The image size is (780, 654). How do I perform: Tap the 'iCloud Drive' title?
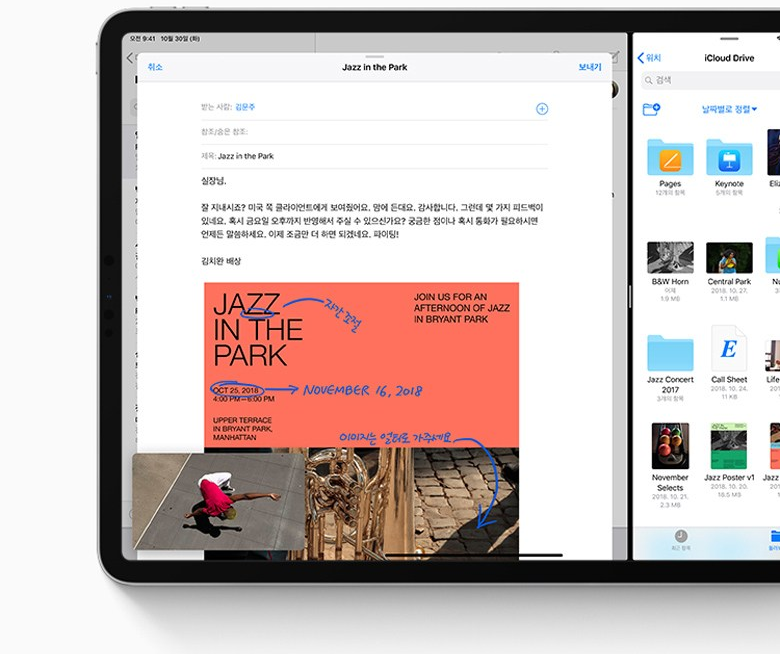[x=729, y=58]
